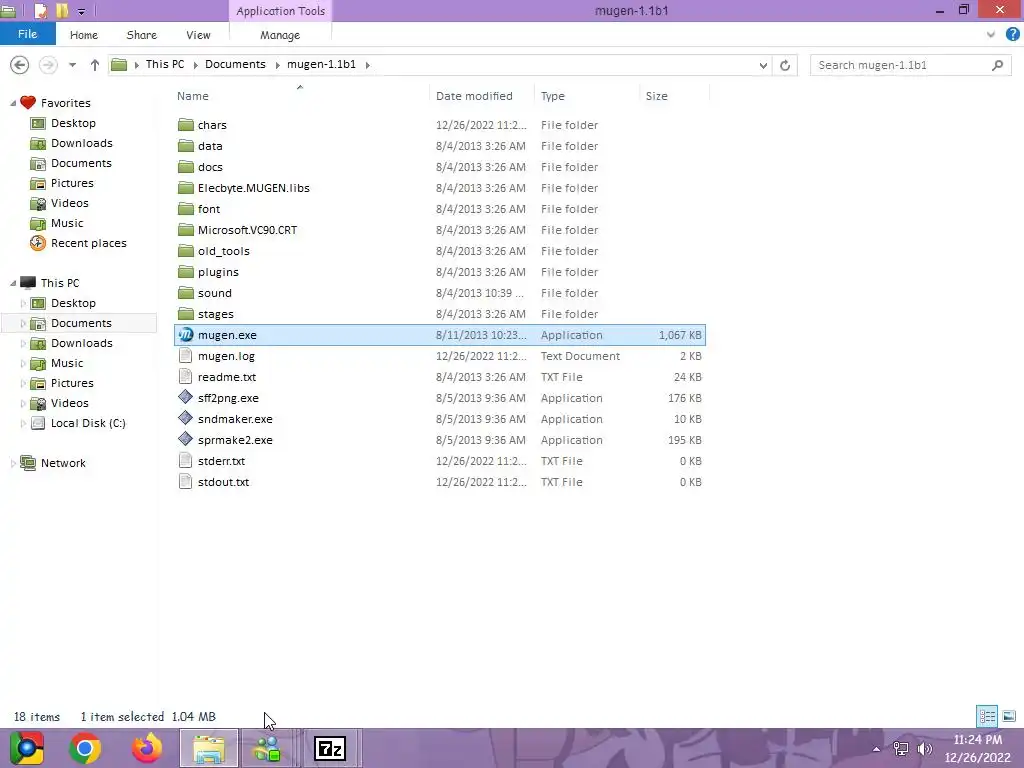Open the Manage ribbon tab
This screenshot has height=768, width=1024.
pyautogui.click(x=280, y=35)
